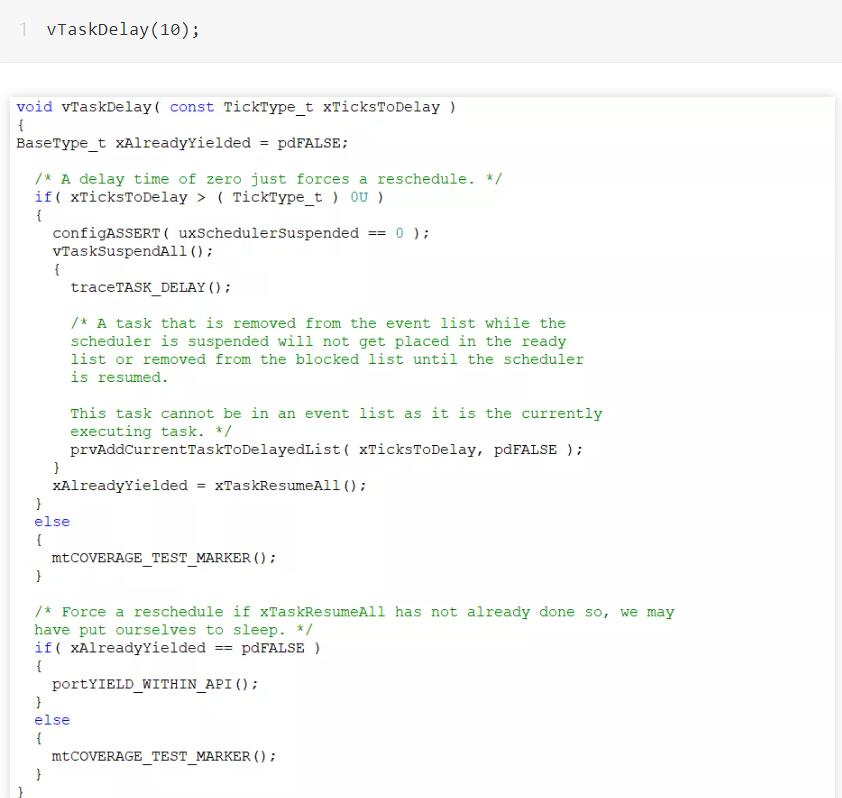This screenshot has height=798, width=842.
Task: Click comment text 'executing task. */'
Action: (x=151, y=431)
